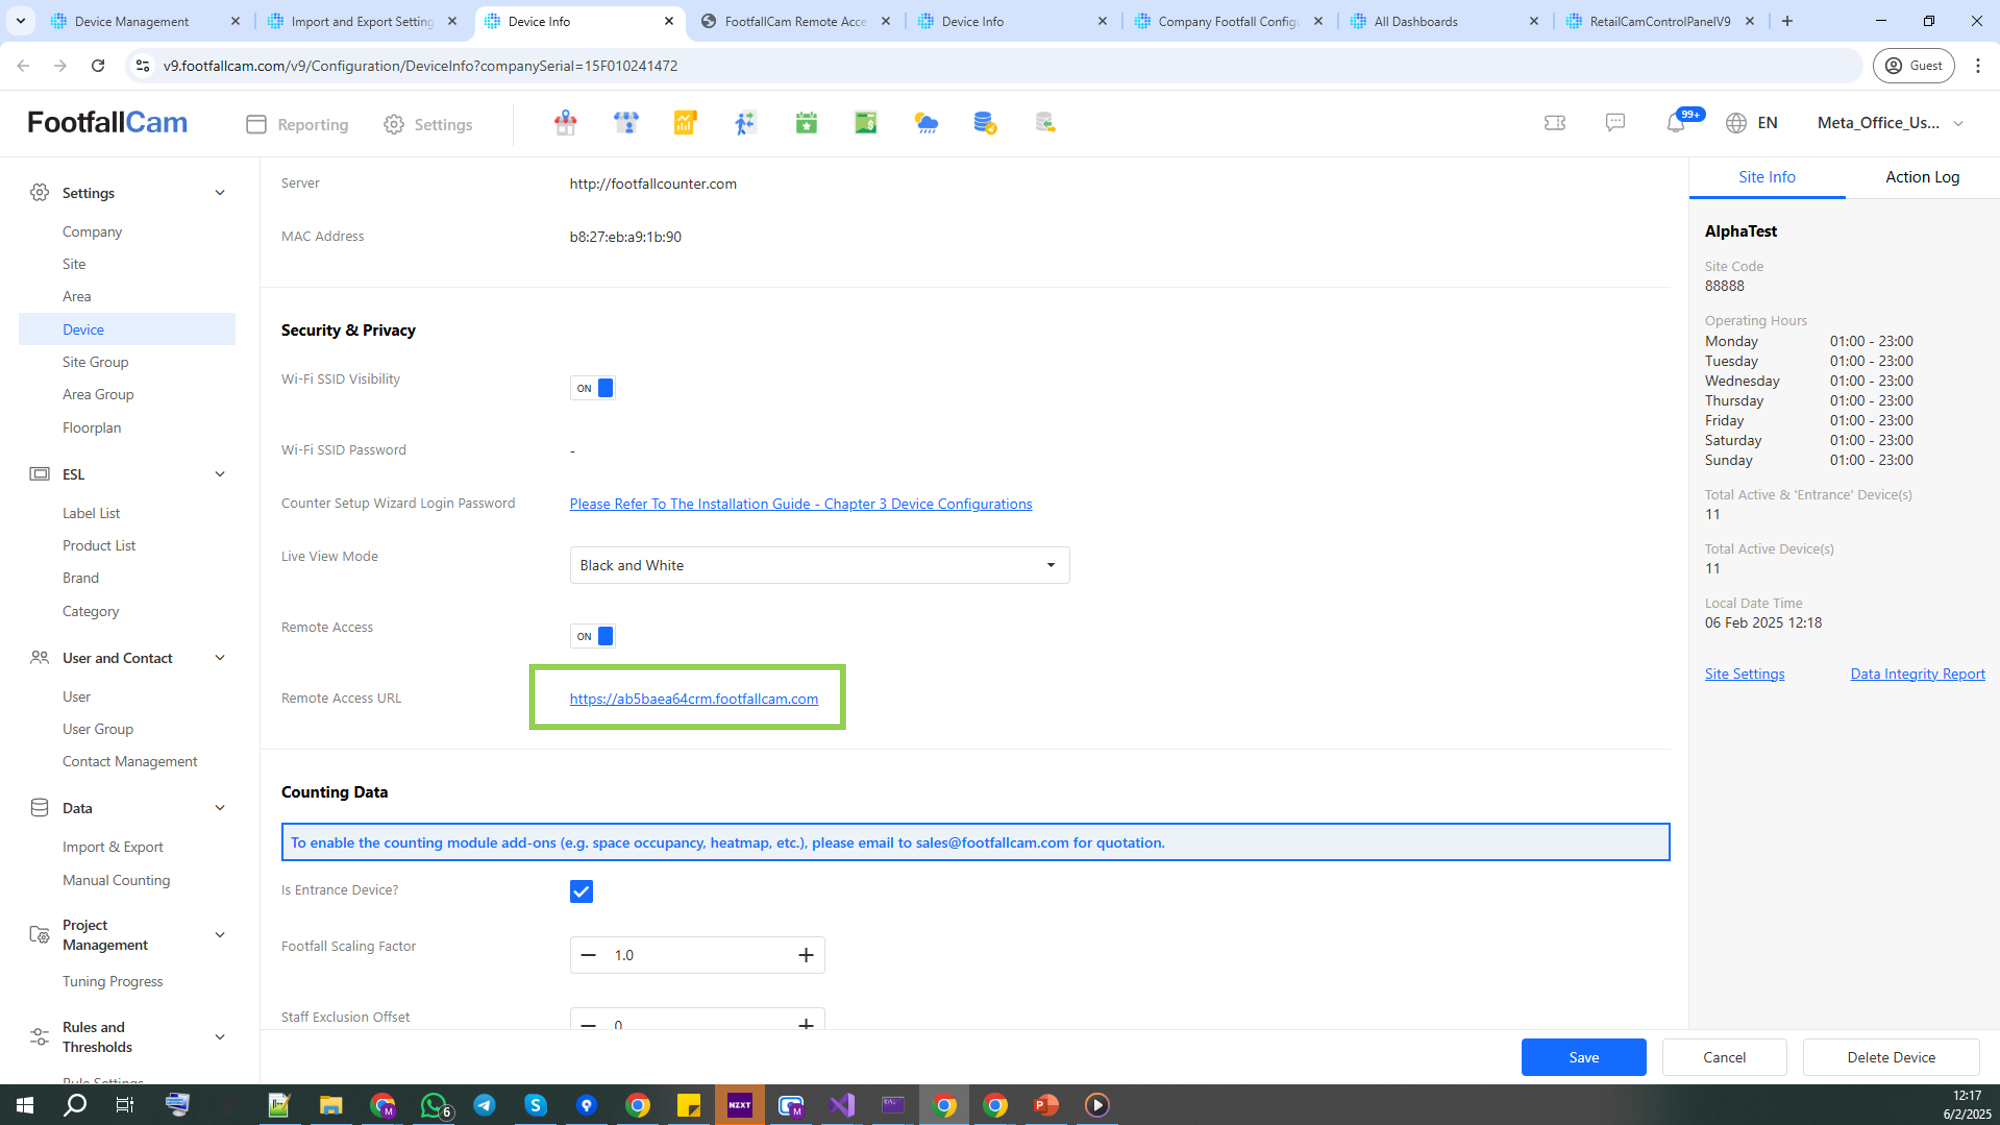
Task: Click the Save button
Action: click(1583, 1057)
